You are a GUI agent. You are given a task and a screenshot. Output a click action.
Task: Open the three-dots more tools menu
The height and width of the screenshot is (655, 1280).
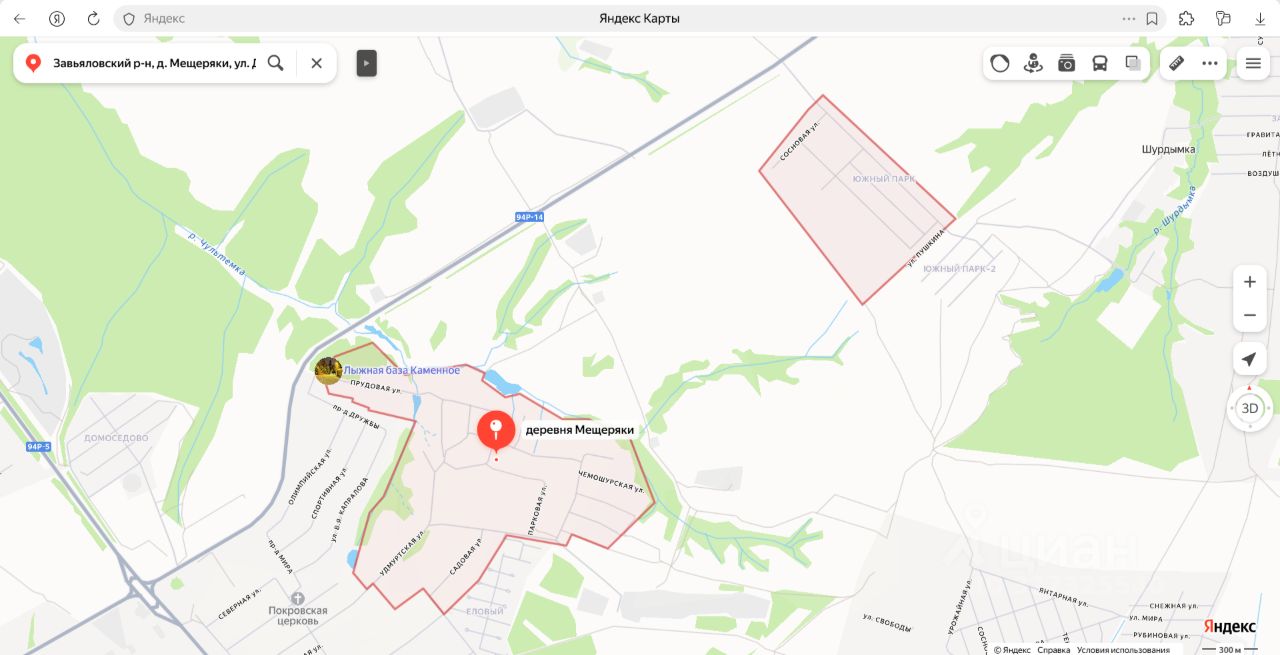point(1210,63)
